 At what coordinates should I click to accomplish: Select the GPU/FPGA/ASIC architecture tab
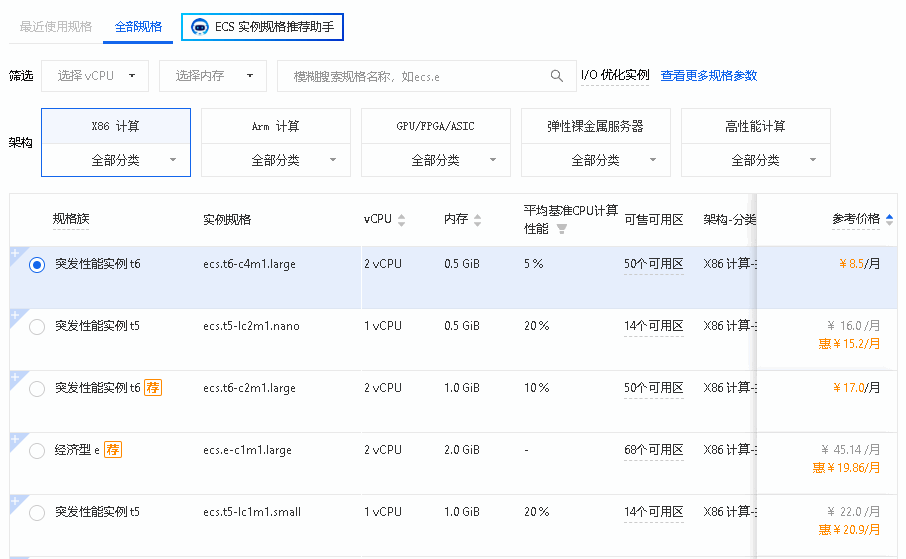click(x=436, y=126)
